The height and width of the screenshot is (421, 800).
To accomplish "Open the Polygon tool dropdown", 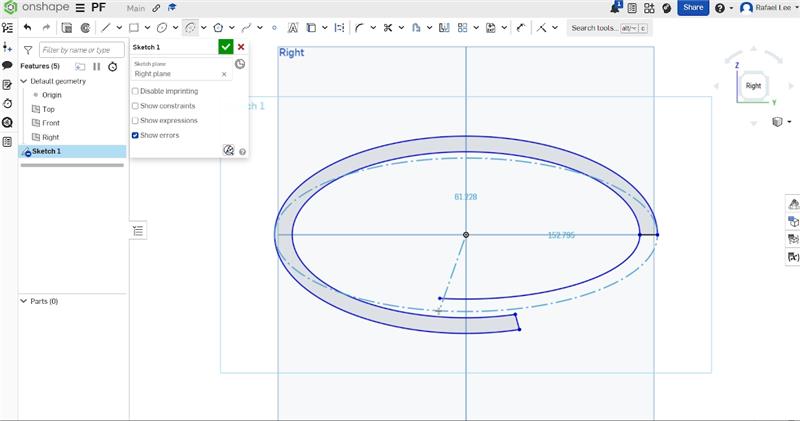I will click(232, 28).
